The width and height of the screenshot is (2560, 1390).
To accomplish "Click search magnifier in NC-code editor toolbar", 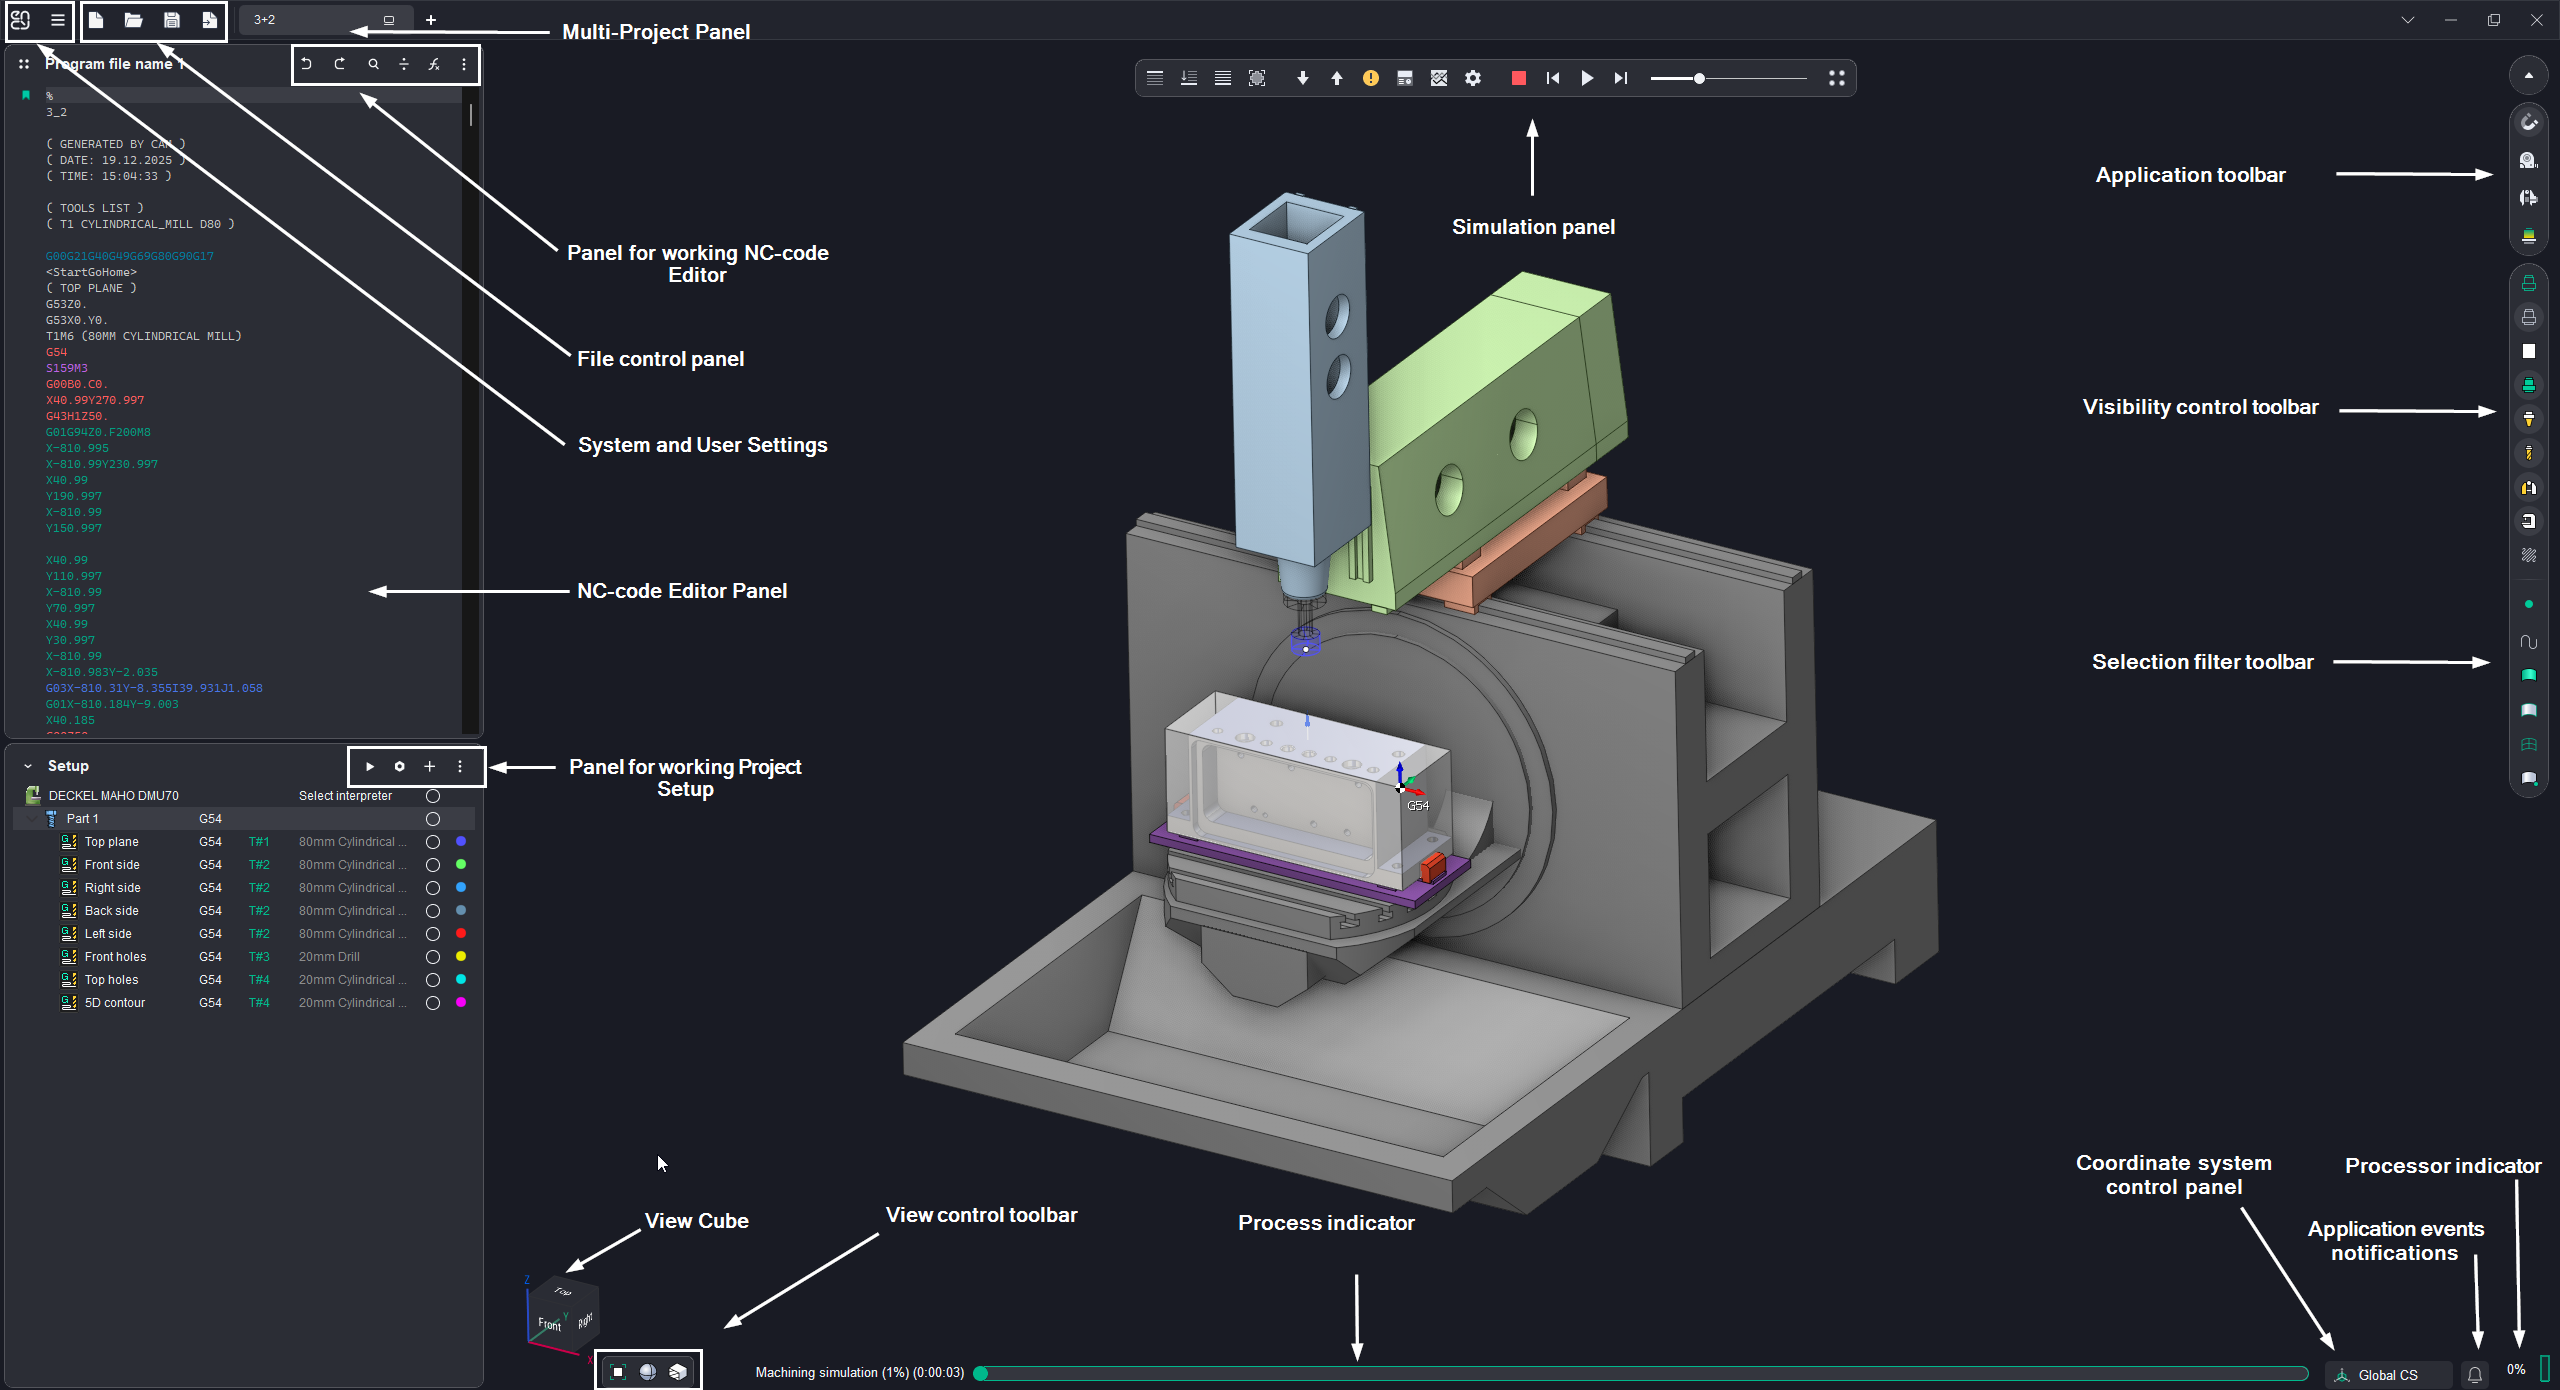I will pos(373,64).
